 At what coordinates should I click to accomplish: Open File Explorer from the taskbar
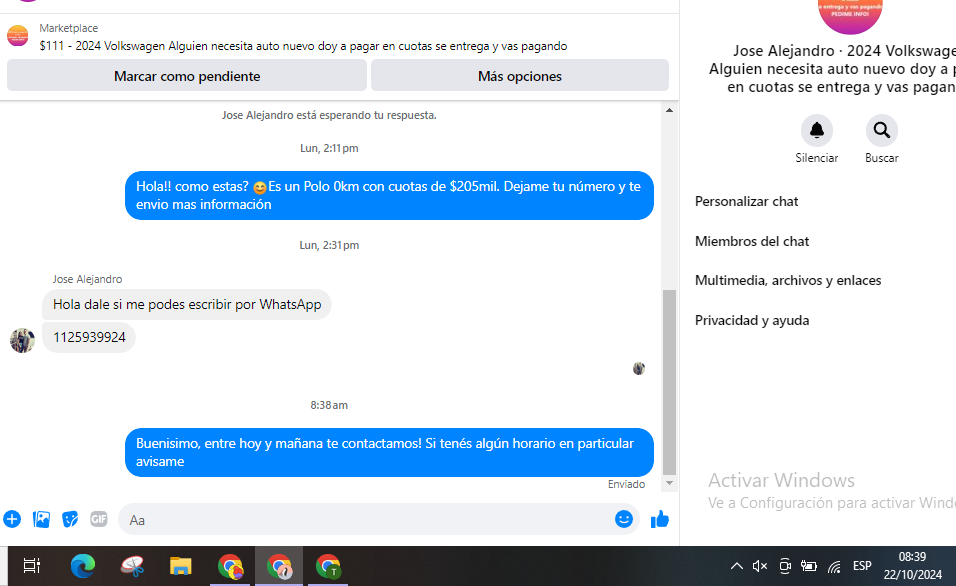pyautogui.click(x=180, y=566)
